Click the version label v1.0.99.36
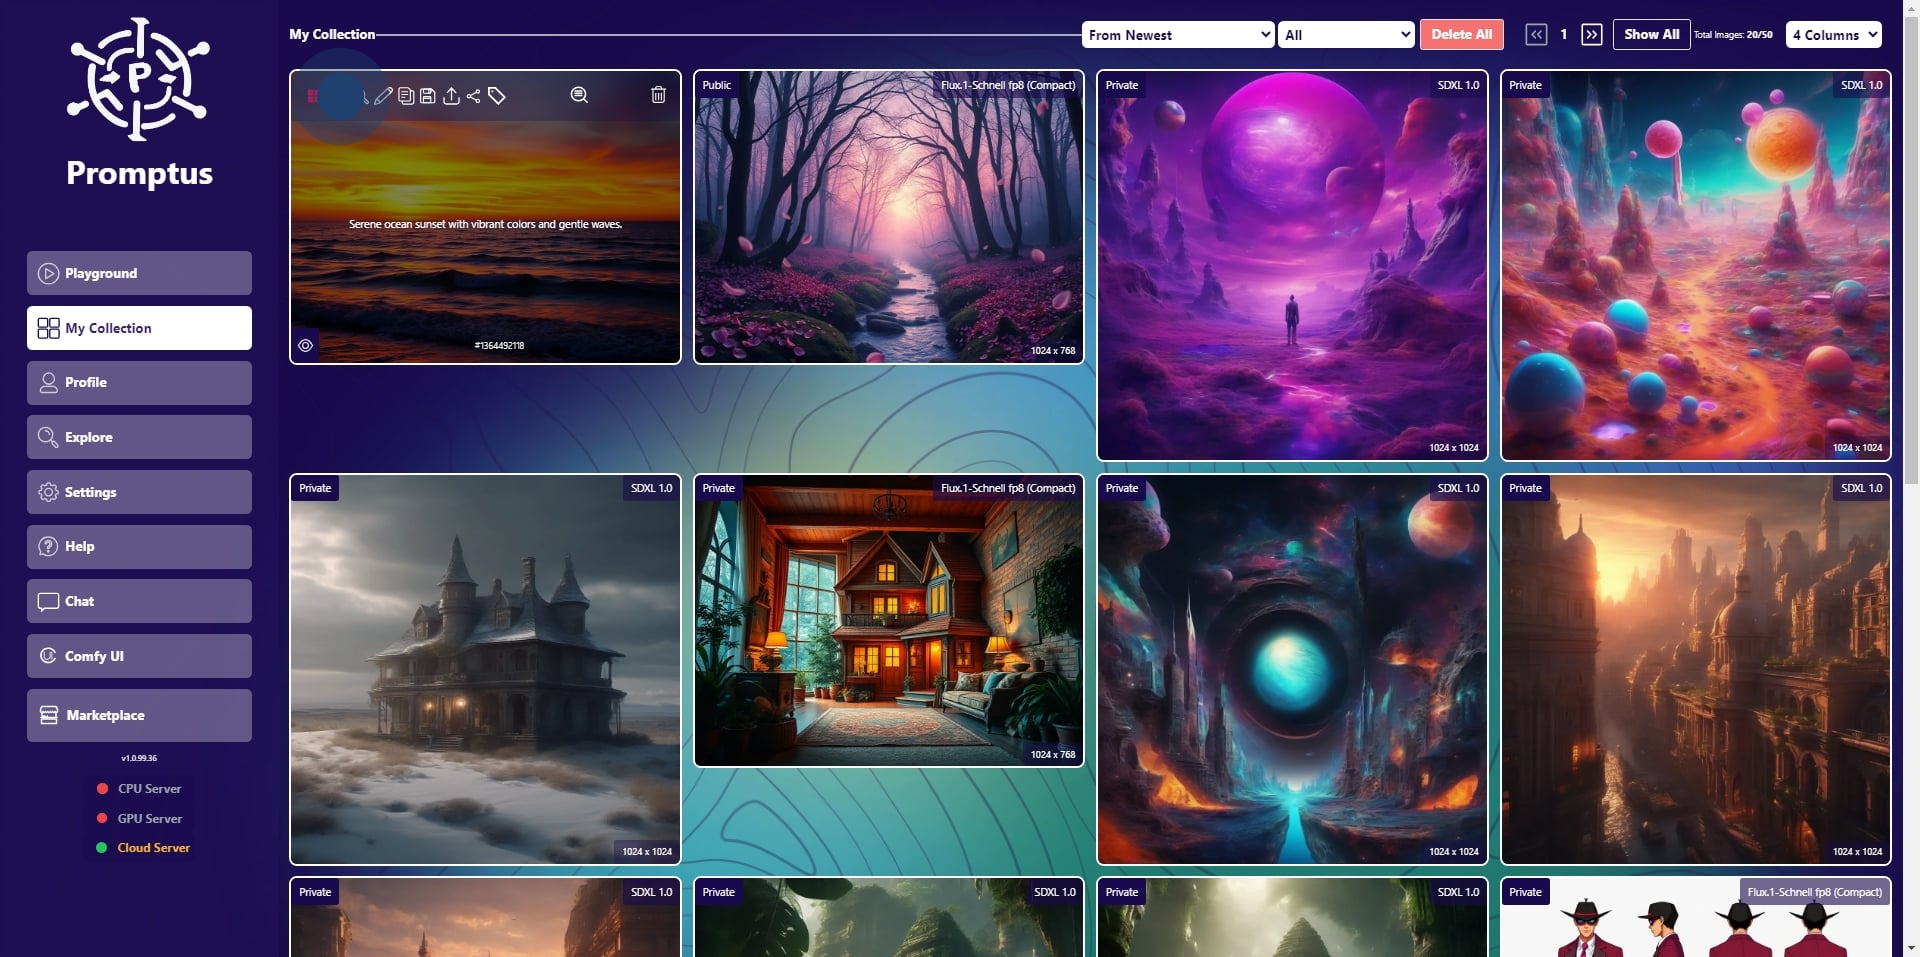Viewport: 1920px width, 957px height. [x=139, y=758]
